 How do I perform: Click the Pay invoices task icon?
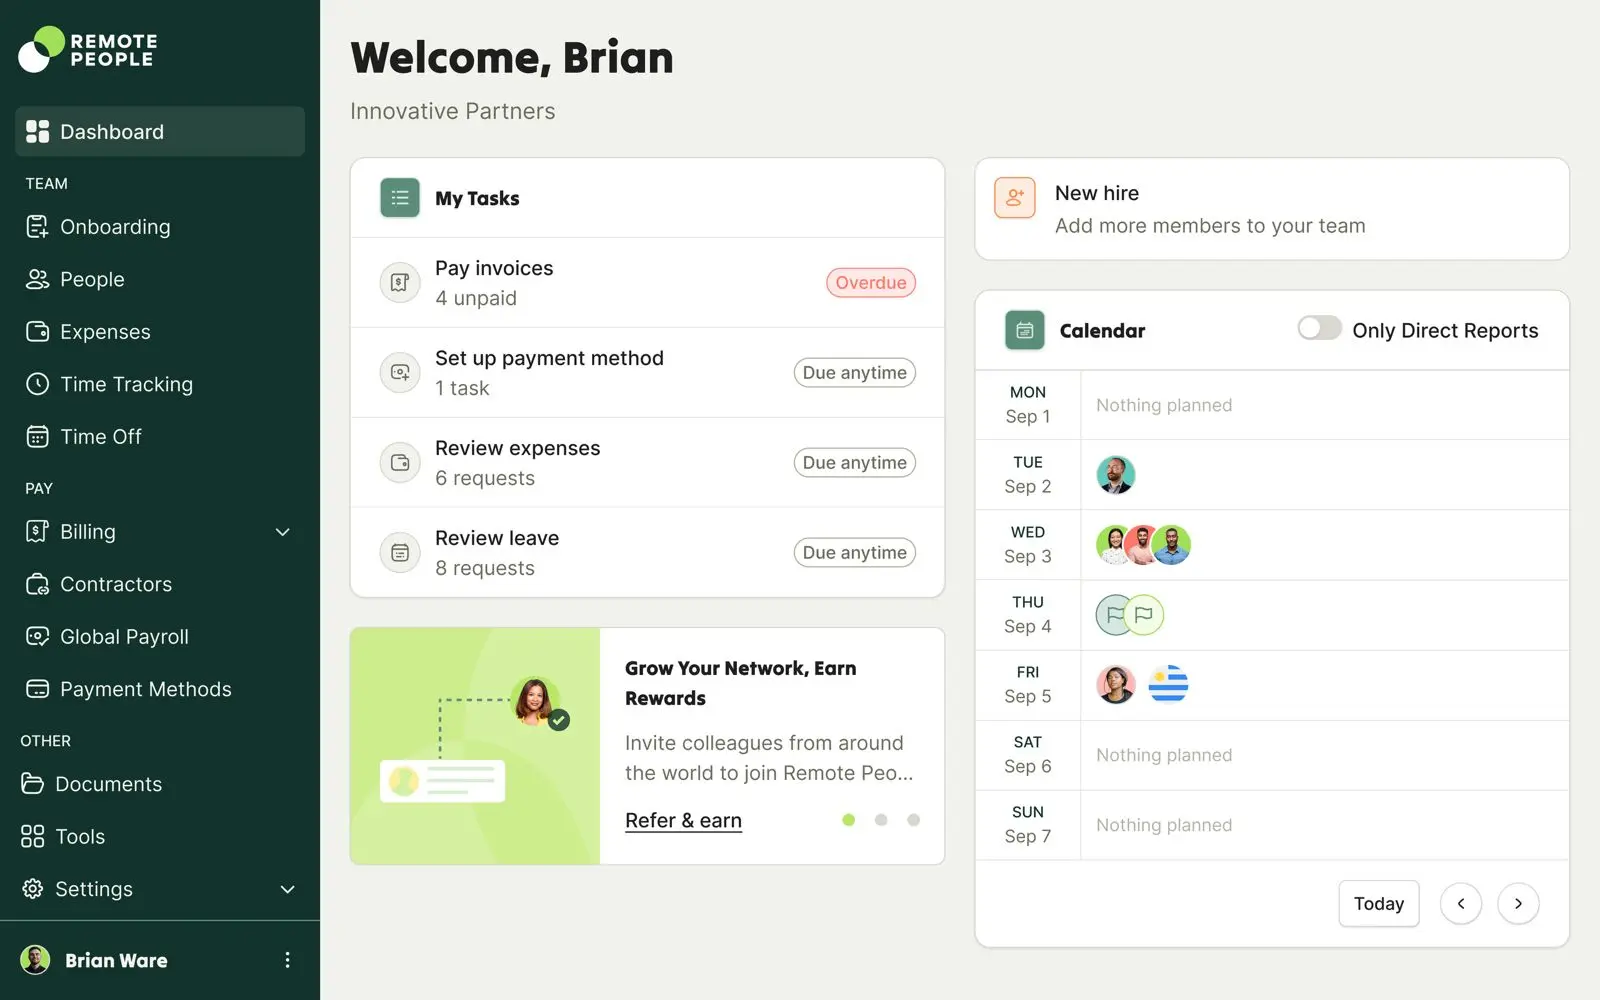coord(400,283)
